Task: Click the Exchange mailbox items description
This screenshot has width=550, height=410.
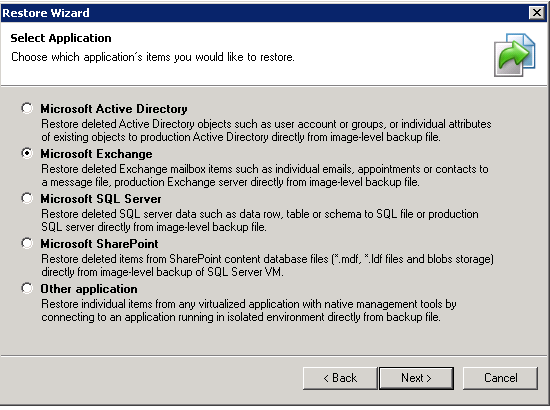Action: 265,175
